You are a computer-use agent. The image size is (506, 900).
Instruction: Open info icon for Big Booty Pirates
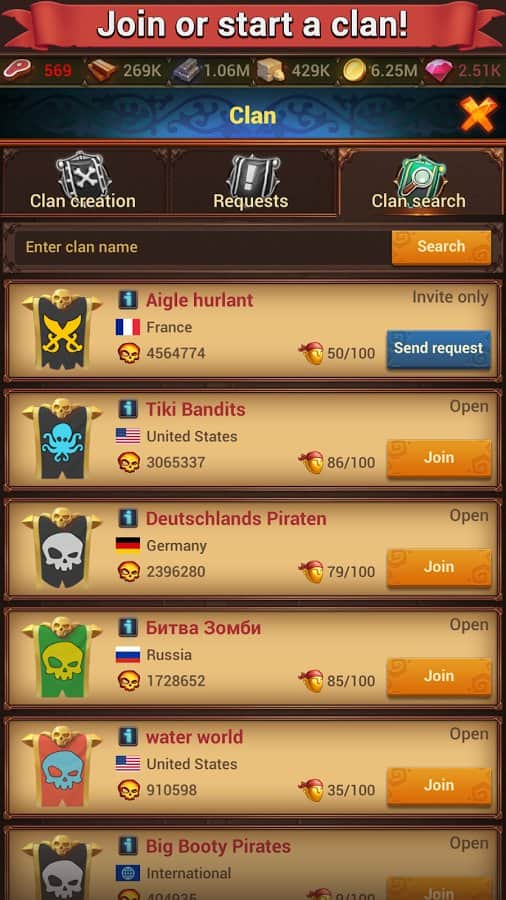[x=127, y=845]
